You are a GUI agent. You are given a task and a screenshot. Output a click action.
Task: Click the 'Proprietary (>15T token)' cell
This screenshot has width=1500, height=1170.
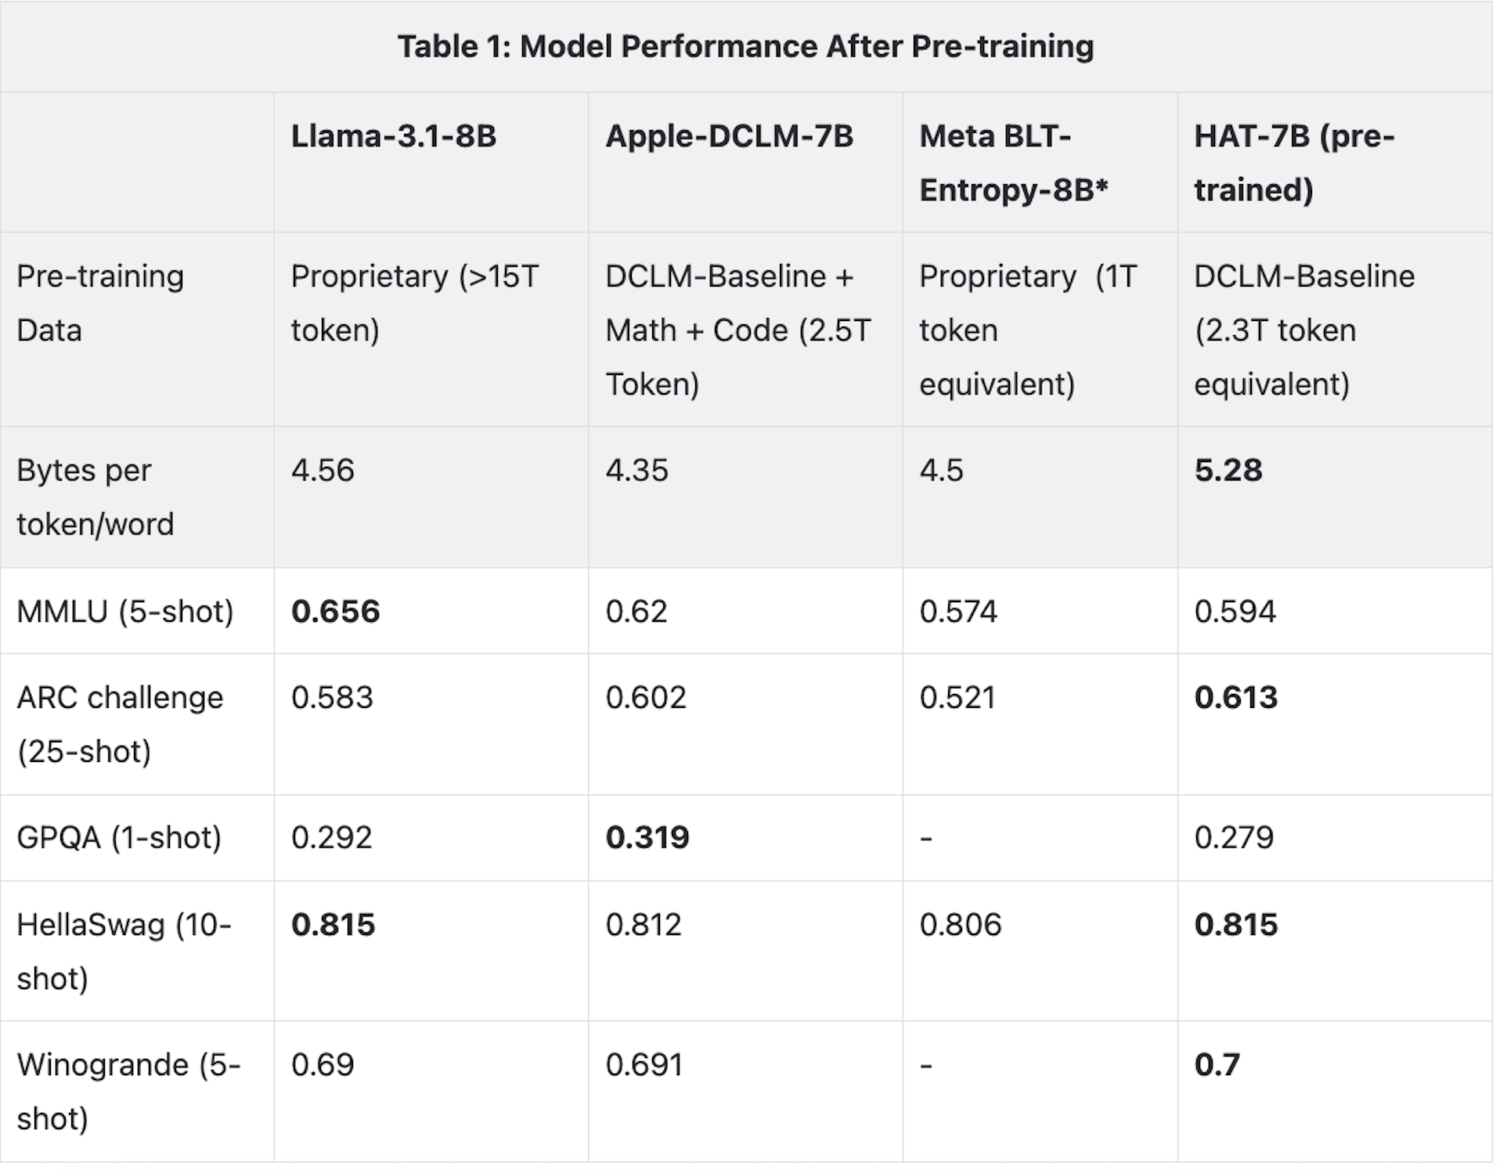pos(414,303)
